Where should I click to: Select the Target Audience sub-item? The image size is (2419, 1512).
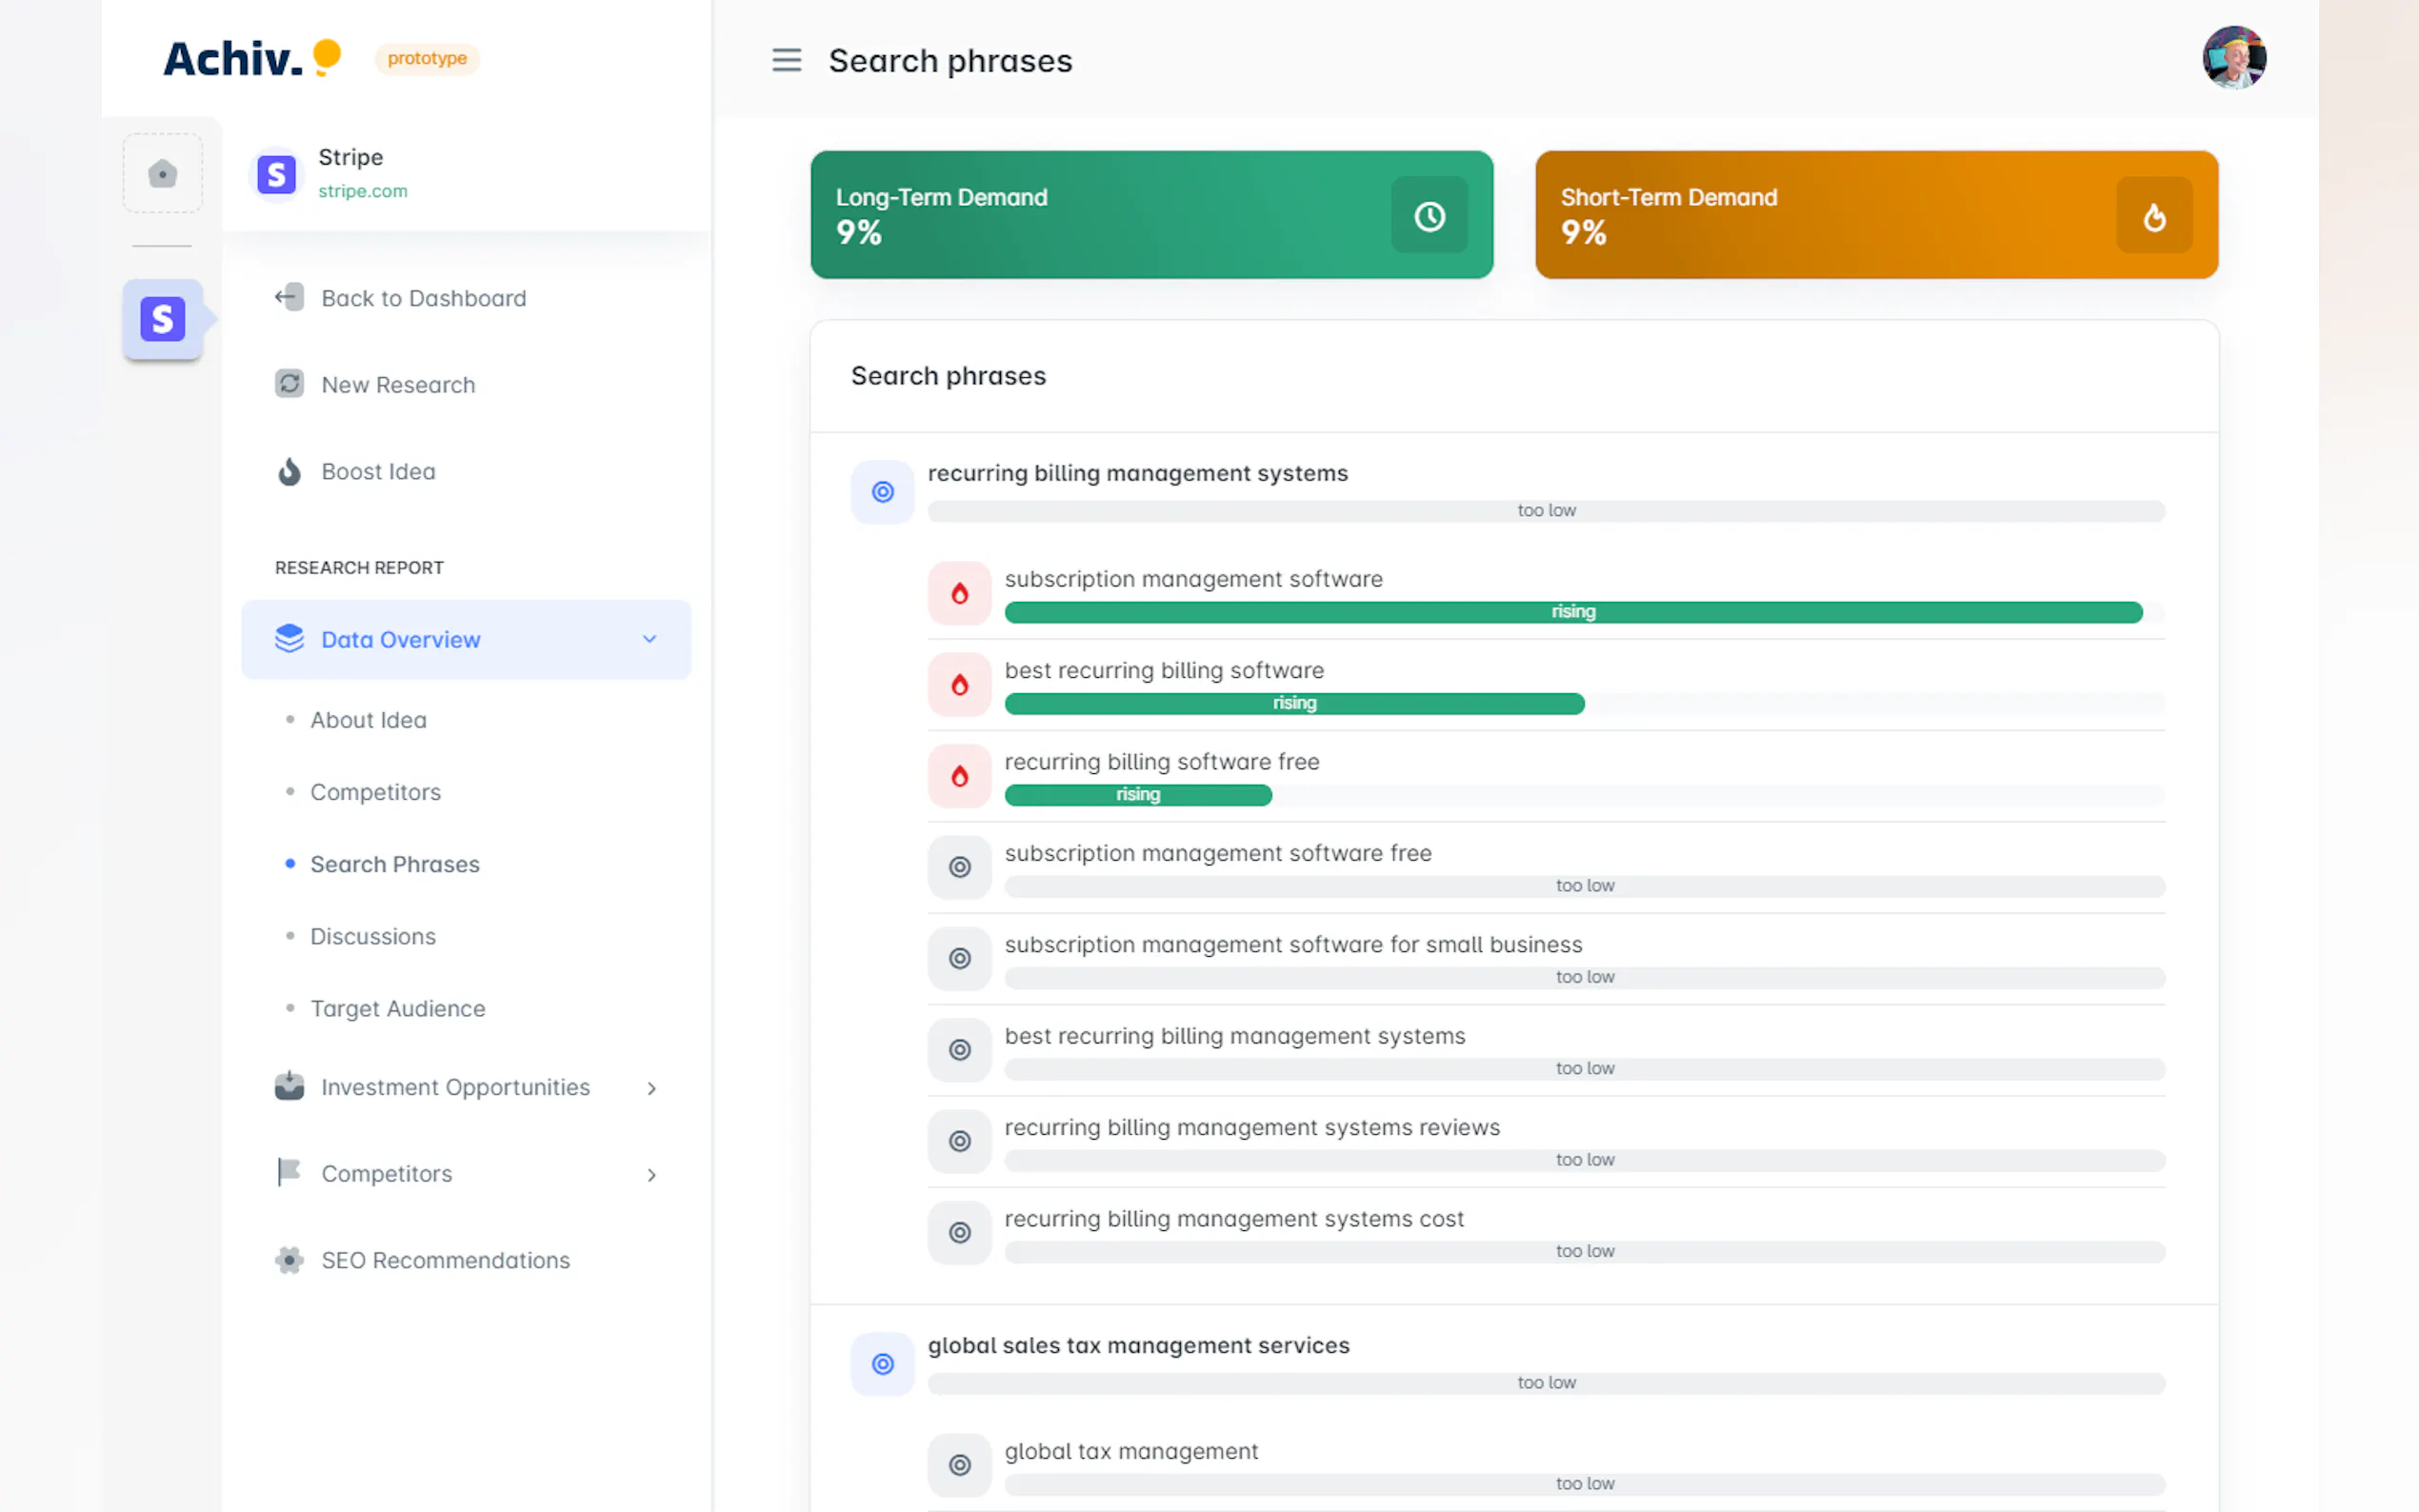click(397, 1008)
